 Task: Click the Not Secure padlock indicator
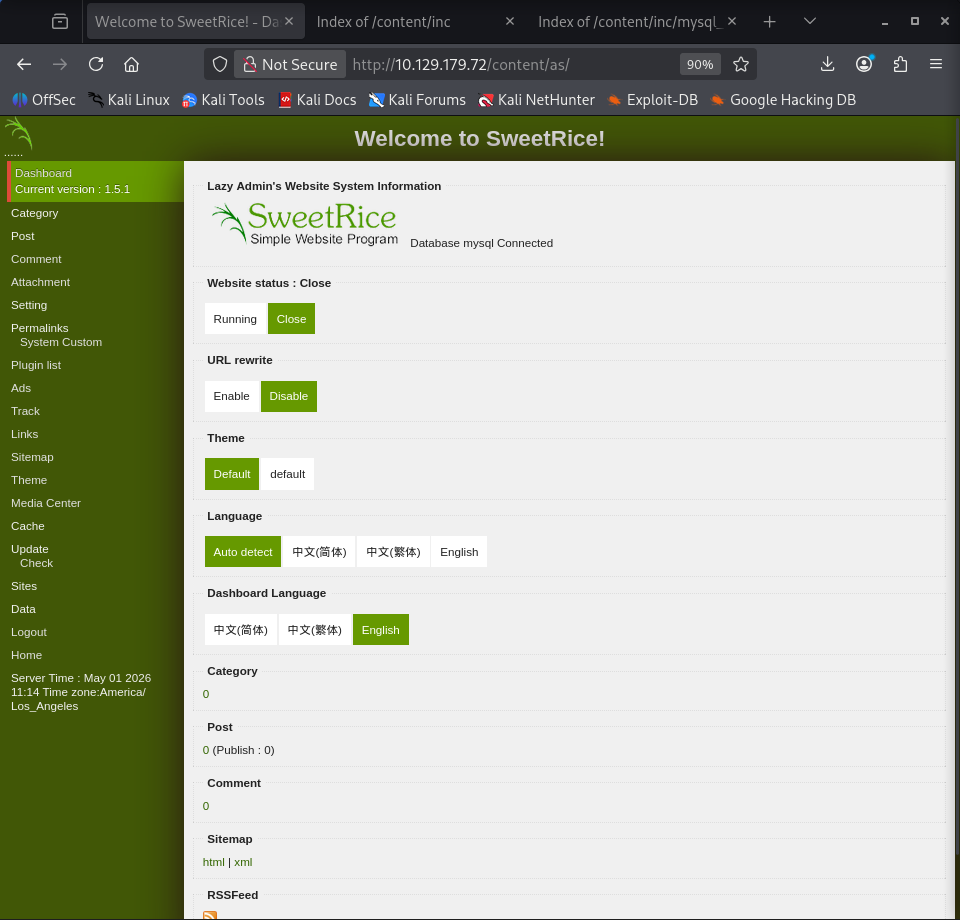[290, 64]
